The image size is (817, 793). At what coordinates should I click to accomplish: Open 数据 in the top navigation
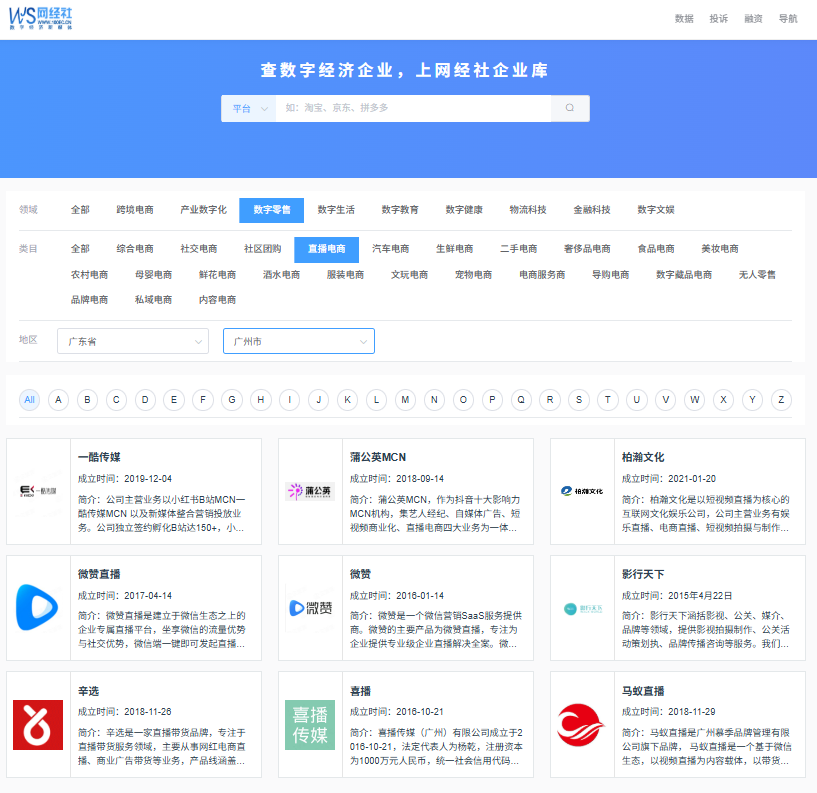pos(684,19)
